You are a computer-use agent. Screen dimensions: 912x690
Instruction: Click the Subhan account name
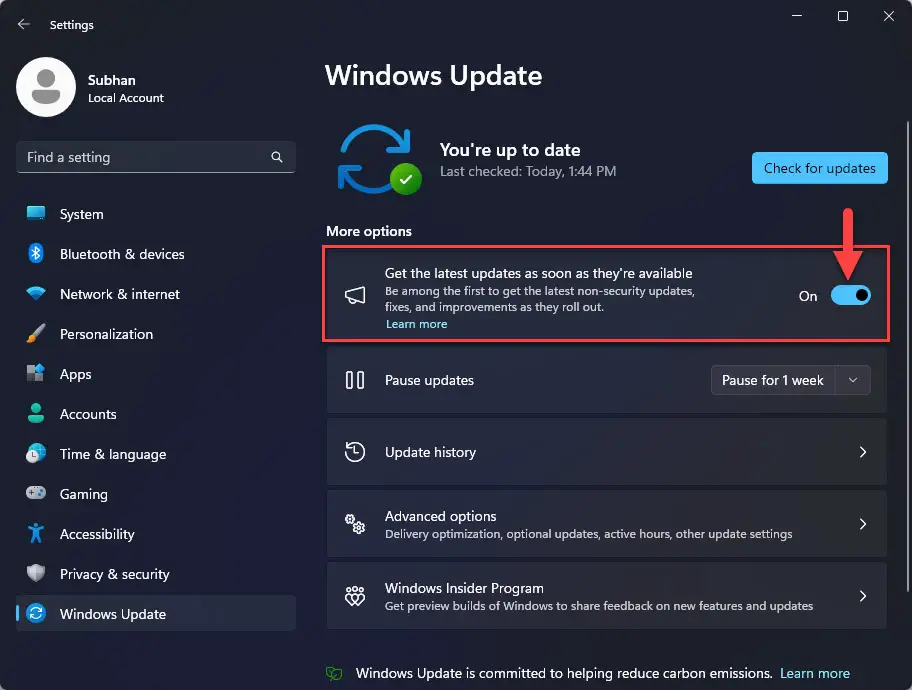click(112, 80)
